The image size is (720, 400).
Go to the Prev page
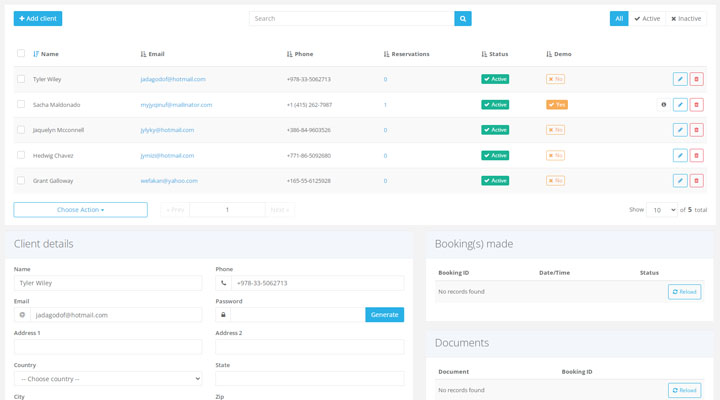175,210
